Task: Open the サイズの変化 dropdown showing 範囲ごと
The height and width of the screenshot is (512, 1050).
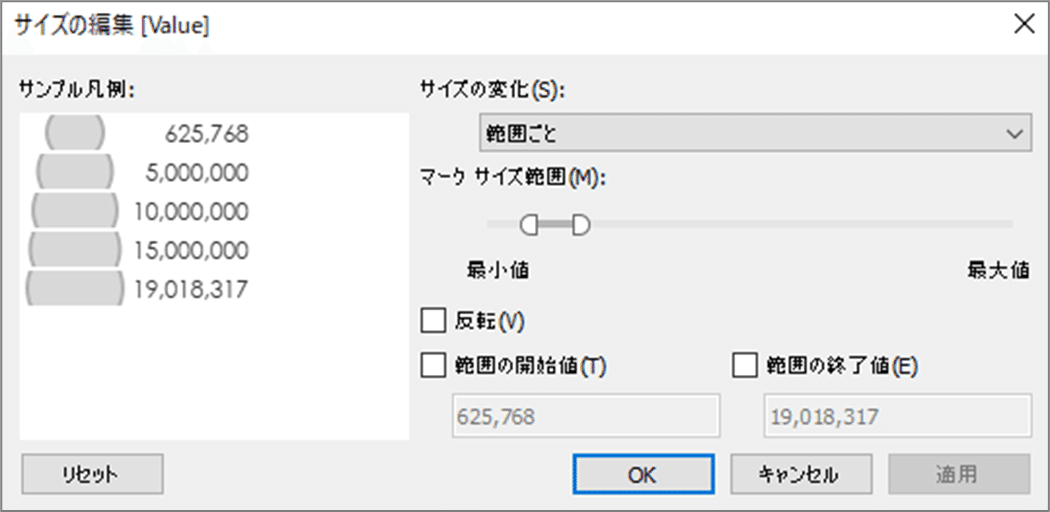Action: pos(755,133)
